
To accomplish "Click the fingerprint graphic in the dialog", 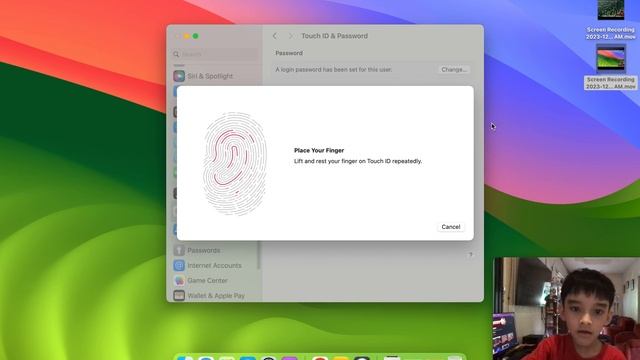I will pyautogui.click(x=235, y=164).
